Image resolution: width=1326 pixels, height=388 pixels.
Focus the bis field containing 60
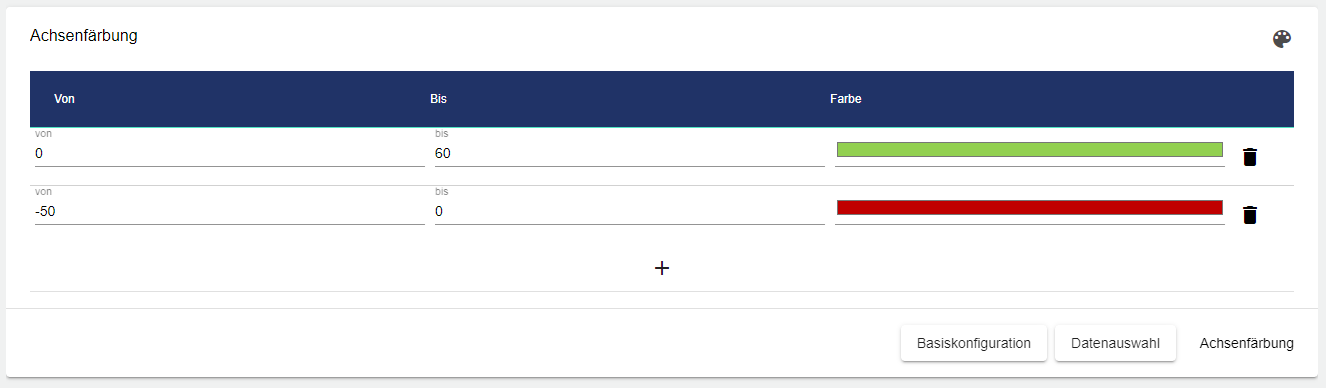pyautogui.click(x=629, y=154)
